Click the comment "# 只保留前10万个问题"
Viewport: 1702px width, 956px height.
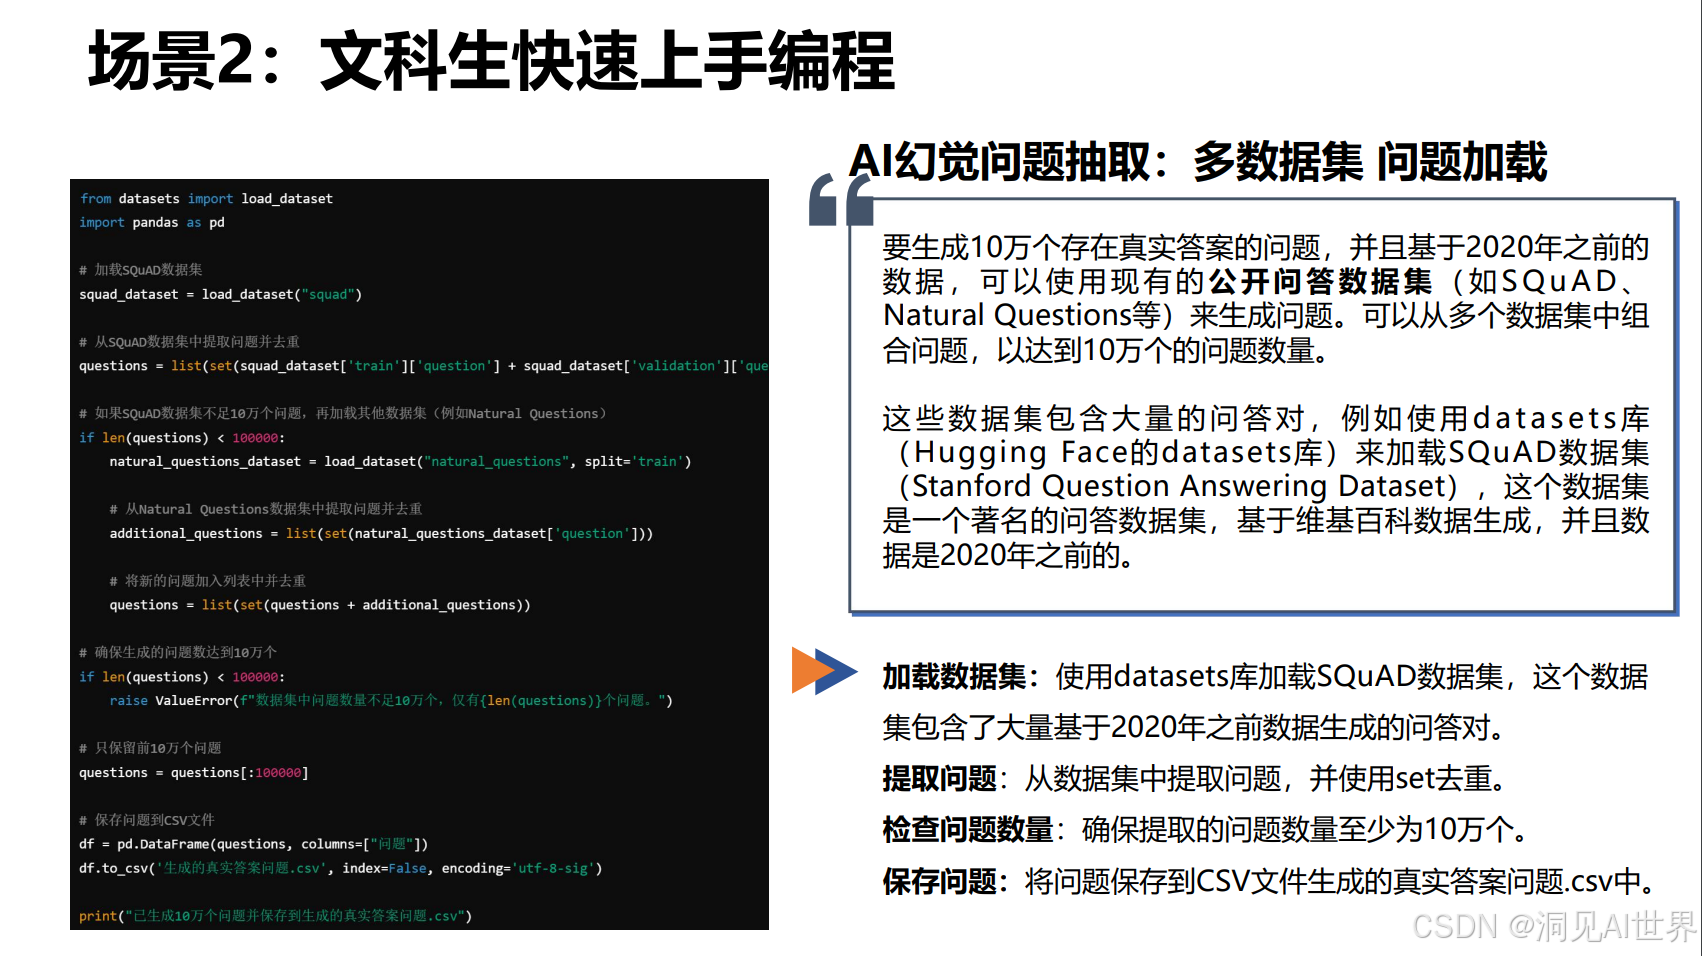click(x=150, y=748)
